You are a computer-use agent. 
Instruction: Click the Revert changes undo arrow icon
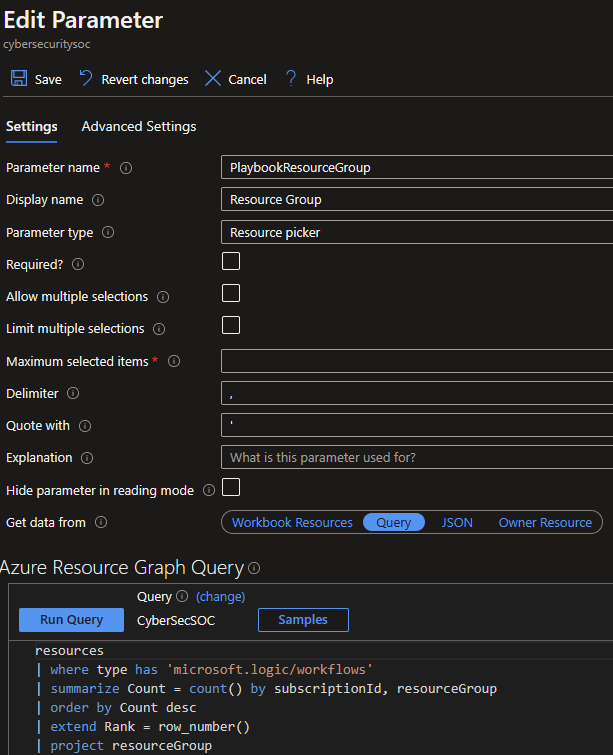tap(86, 78)
